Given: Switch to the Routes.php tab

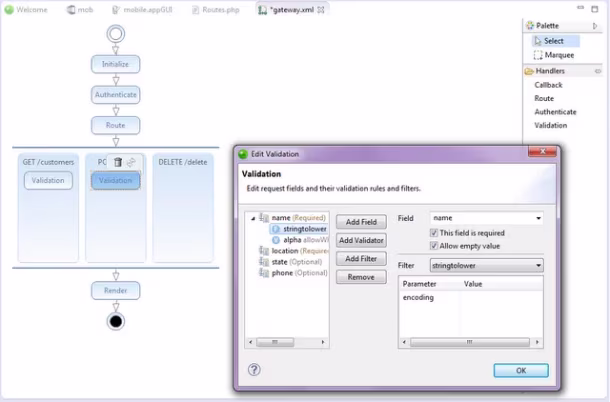Looking at the screenshot, I should click(x=216, y=10).
